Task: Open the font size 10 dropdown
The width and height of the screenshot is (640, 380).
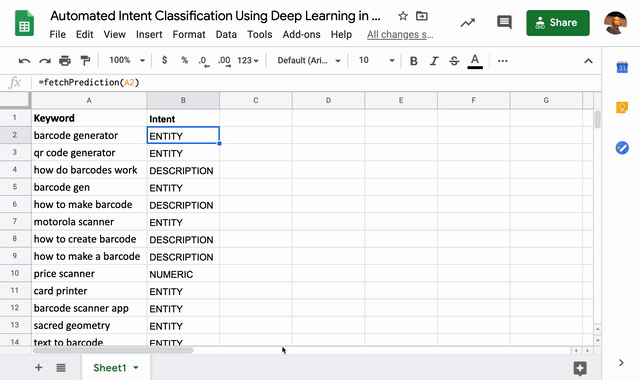Action: pyautogui.click(x=376, y=60)
